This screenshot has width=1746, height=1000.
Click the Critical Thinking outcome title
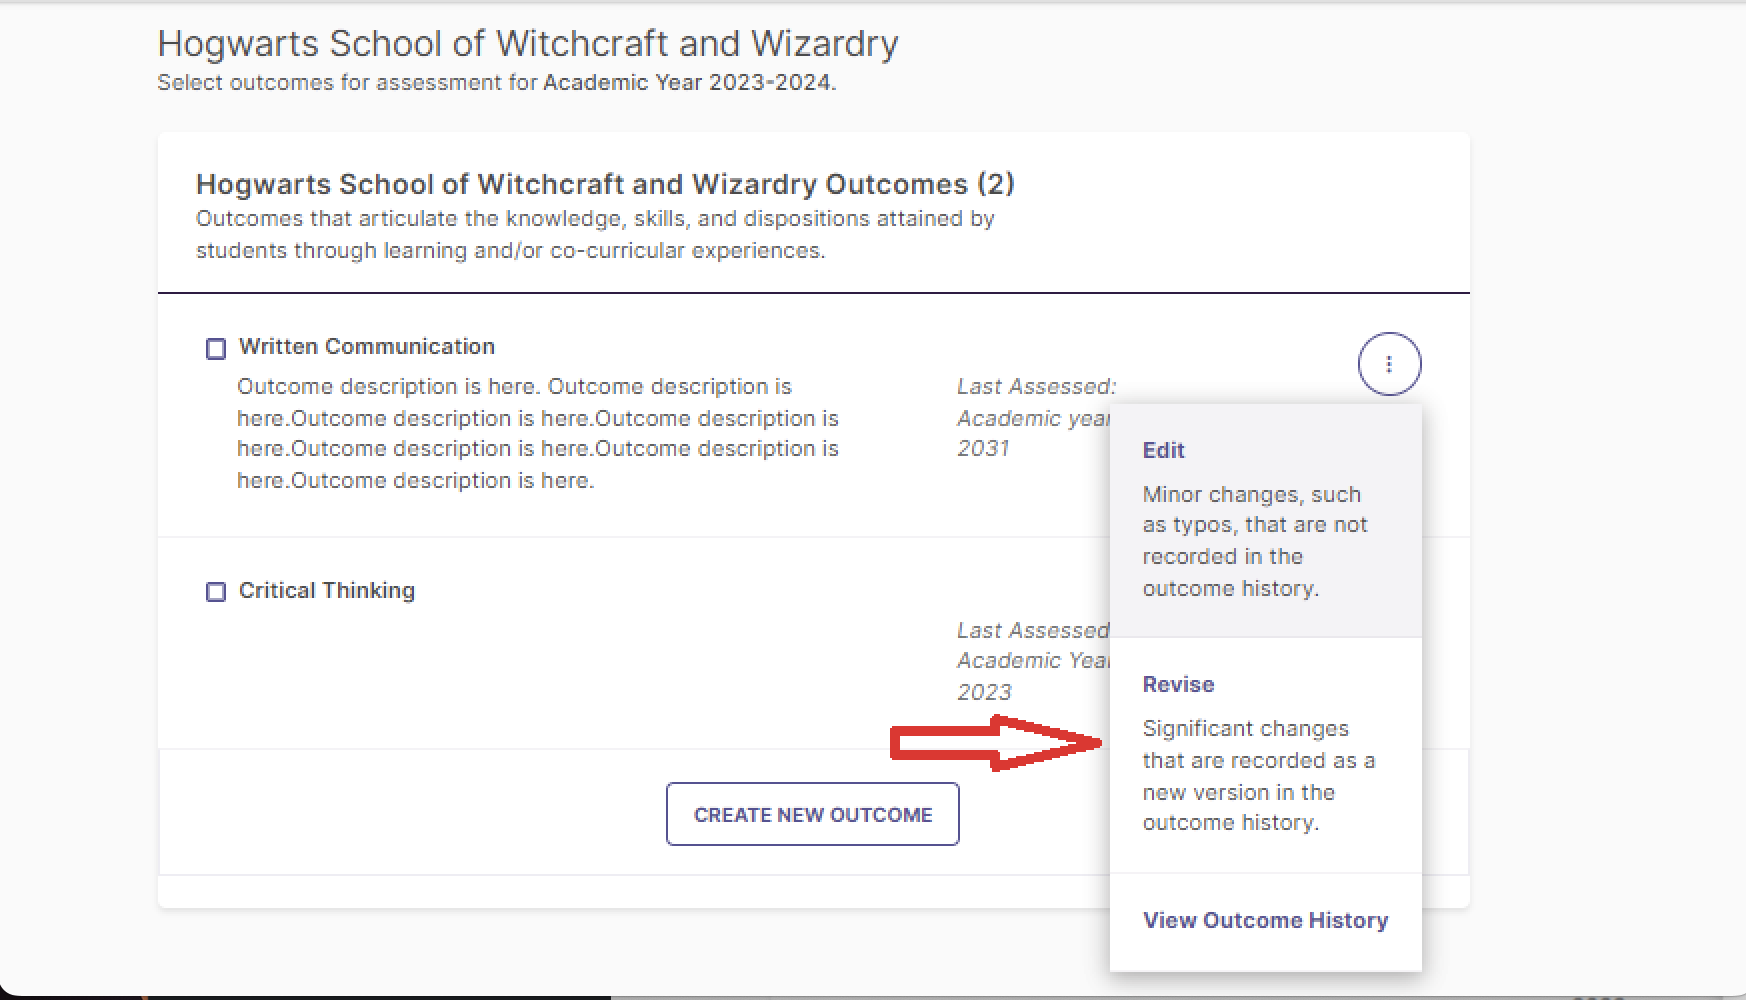click(x=327, y=590)
